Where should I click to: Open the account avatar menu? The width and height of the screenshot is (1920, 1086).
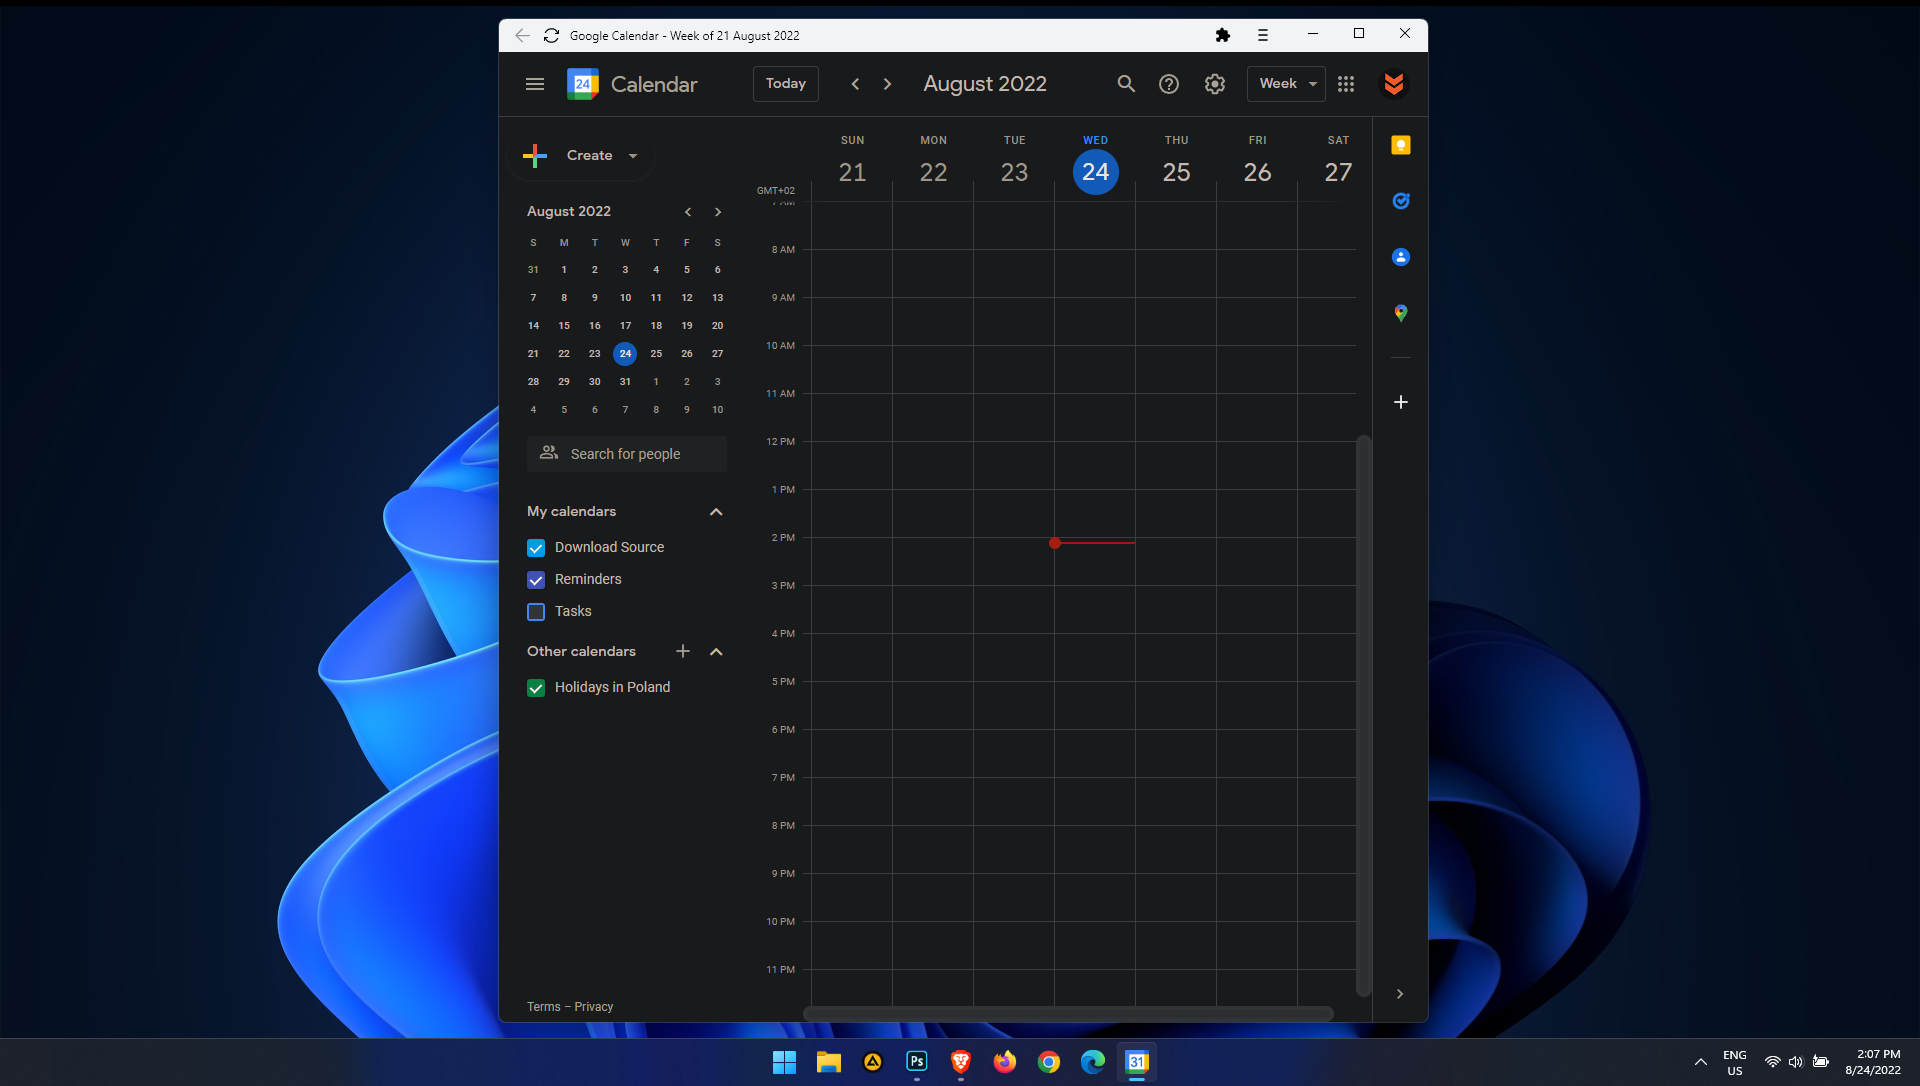(1394, 84)
